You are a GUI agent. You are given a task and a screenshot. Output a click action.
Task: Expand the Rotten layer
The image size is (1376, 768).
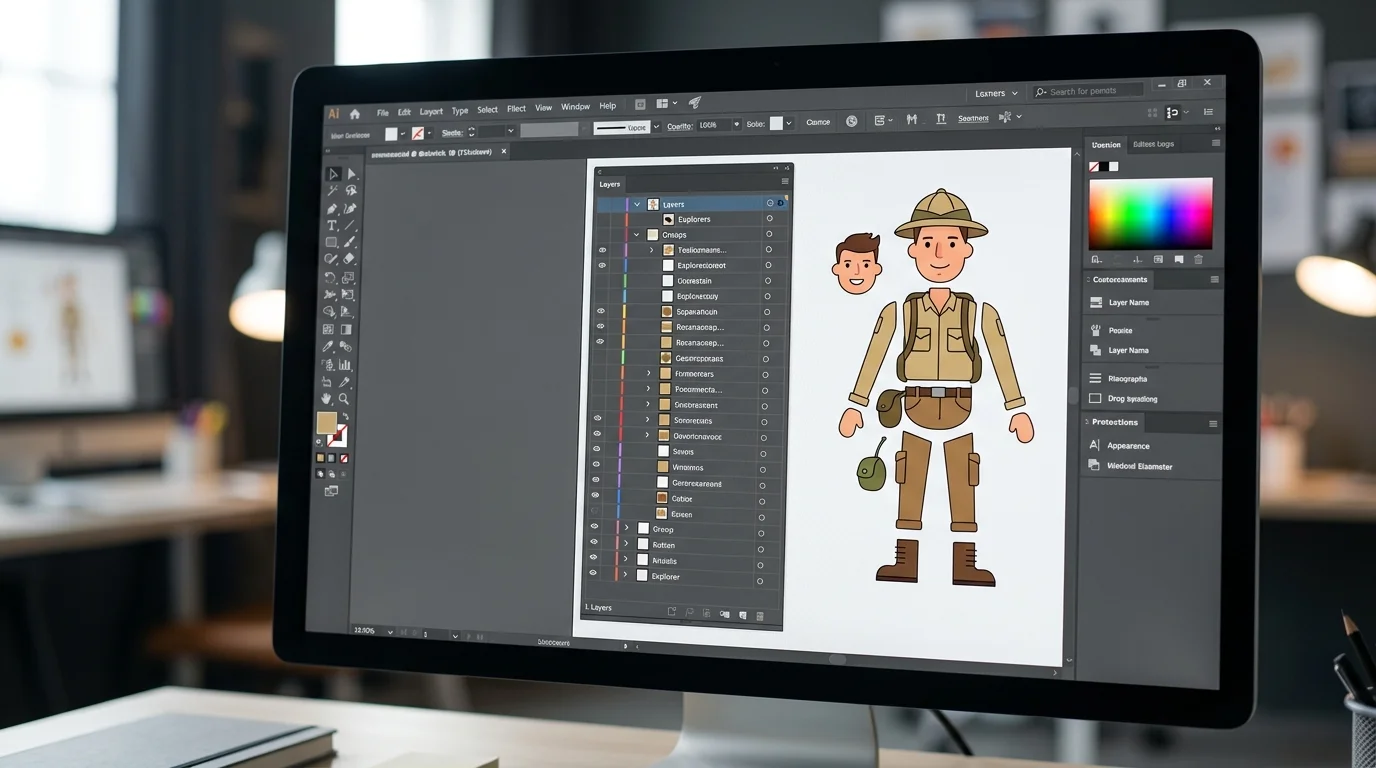[627, 545]
